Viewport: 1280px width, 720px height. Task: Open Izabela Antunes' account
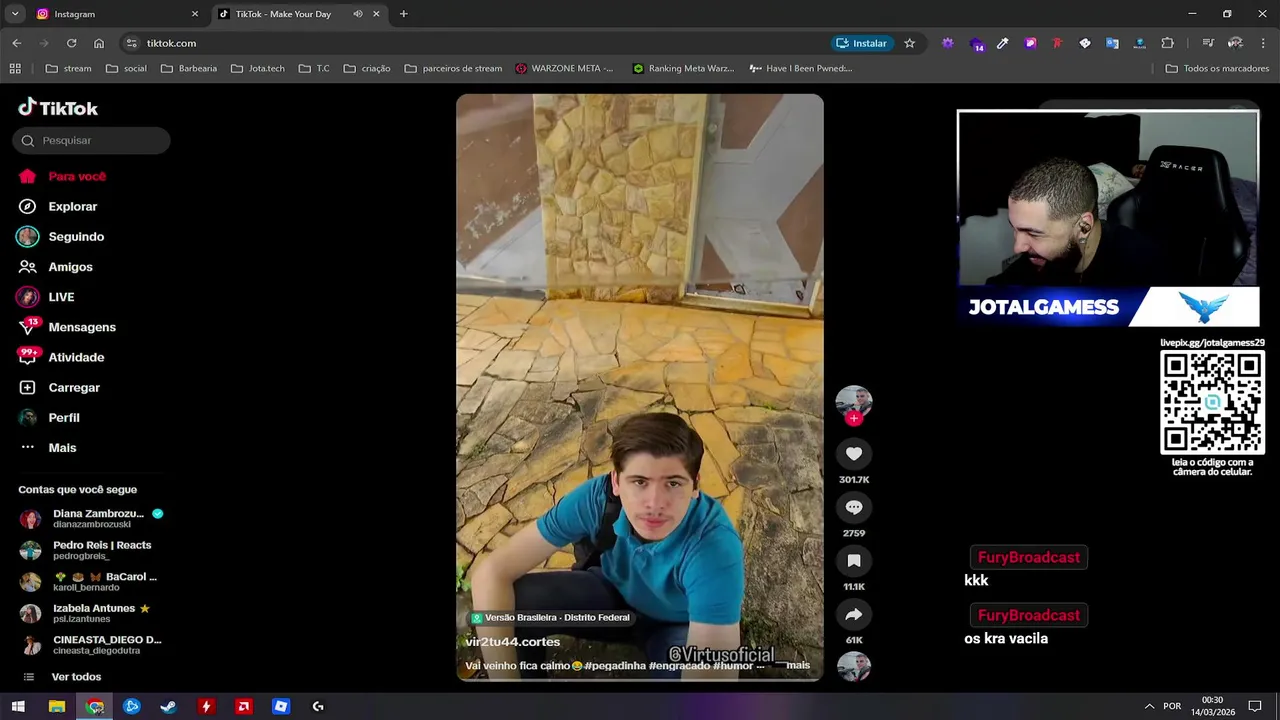85,613
